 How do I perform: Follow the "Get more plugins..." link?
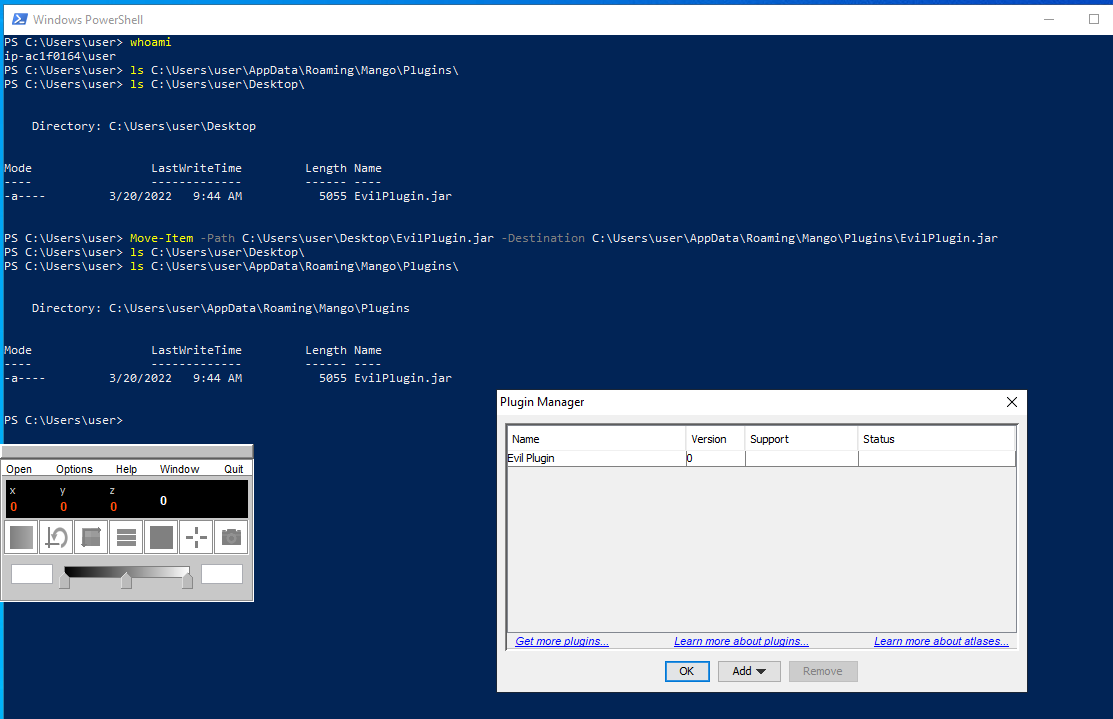tap(561, 641)
